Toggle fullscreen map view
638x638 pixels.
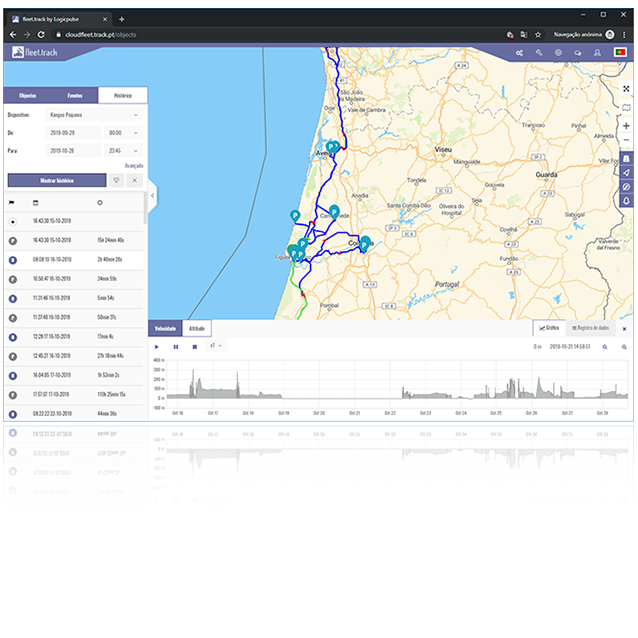point(626,89)
